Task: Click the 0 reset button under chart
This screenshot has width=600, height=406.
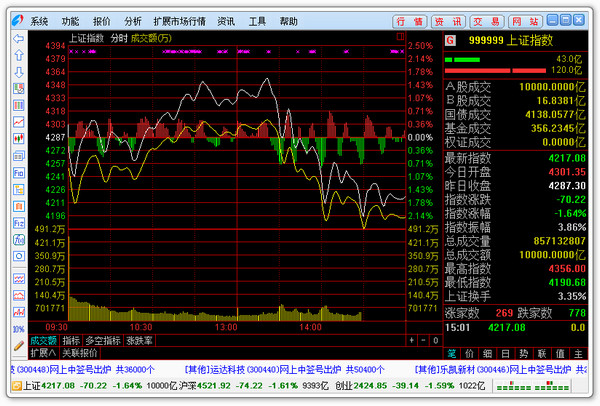Action: pyautogui.click(x=435, y=340)
